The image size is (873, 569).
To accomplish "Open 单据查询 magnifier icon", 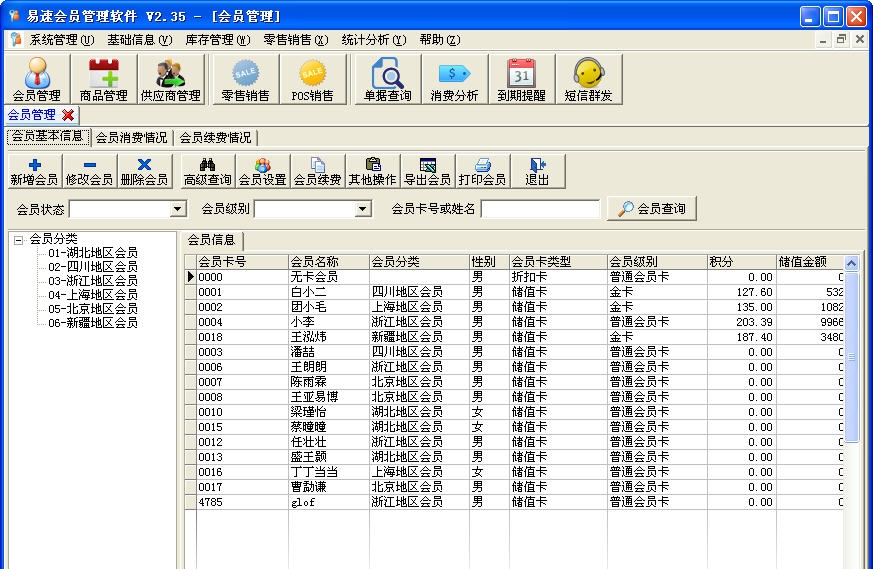I will (387, 79).
